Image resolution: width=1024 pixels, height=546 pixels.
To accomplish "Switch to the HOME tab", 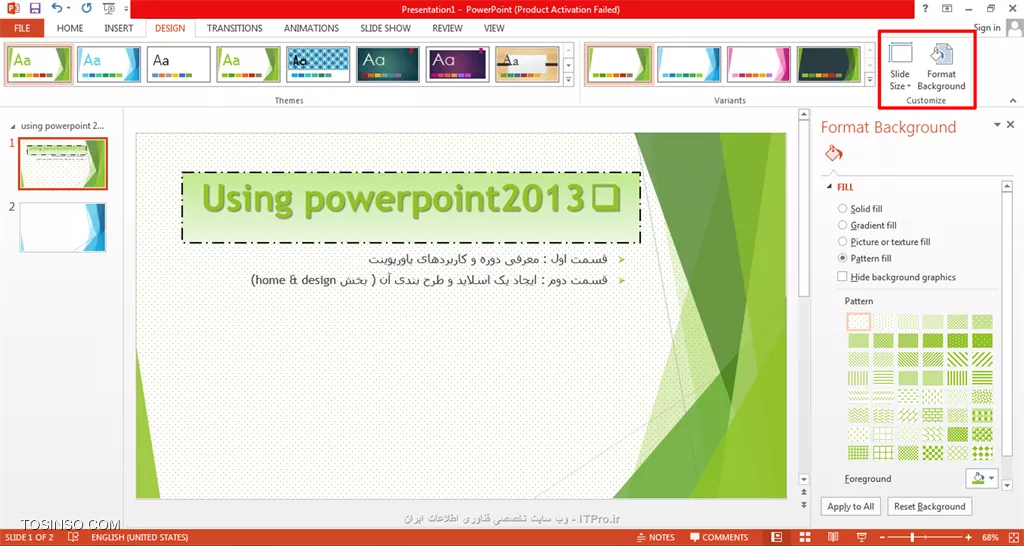I will [x=70, y=28].
